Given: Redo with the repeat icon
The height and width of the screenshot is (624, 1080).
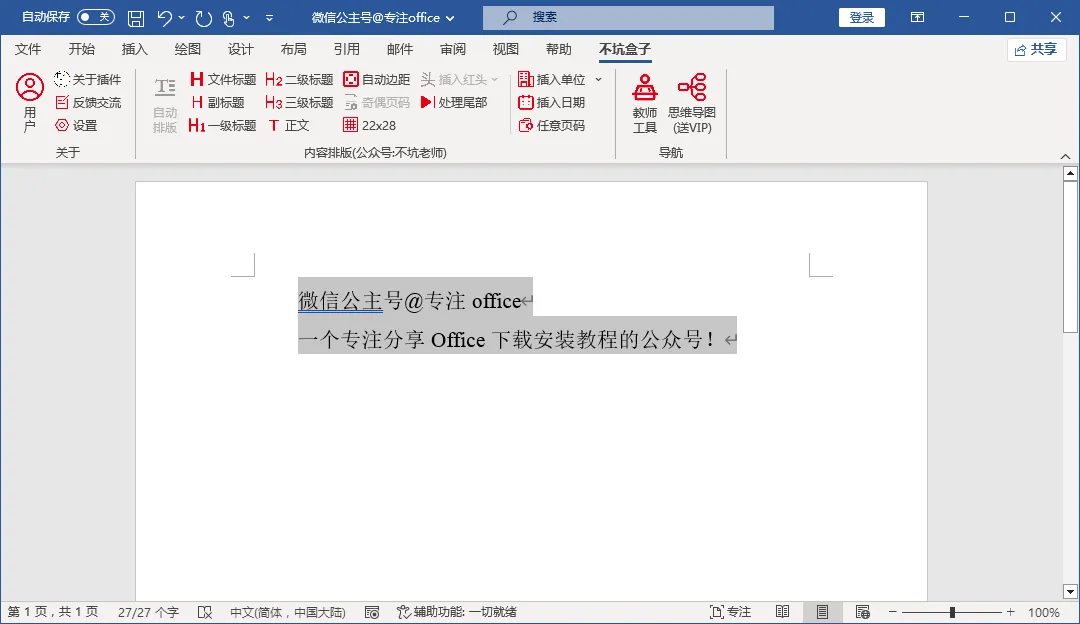Looking at the screenshot, I should pos(203,18).
